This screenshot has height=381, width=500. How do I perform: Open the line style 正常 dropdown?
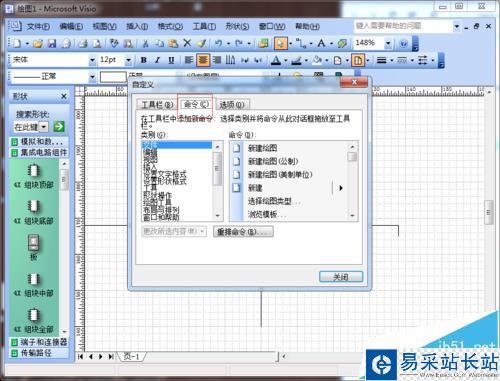point(92,77)
